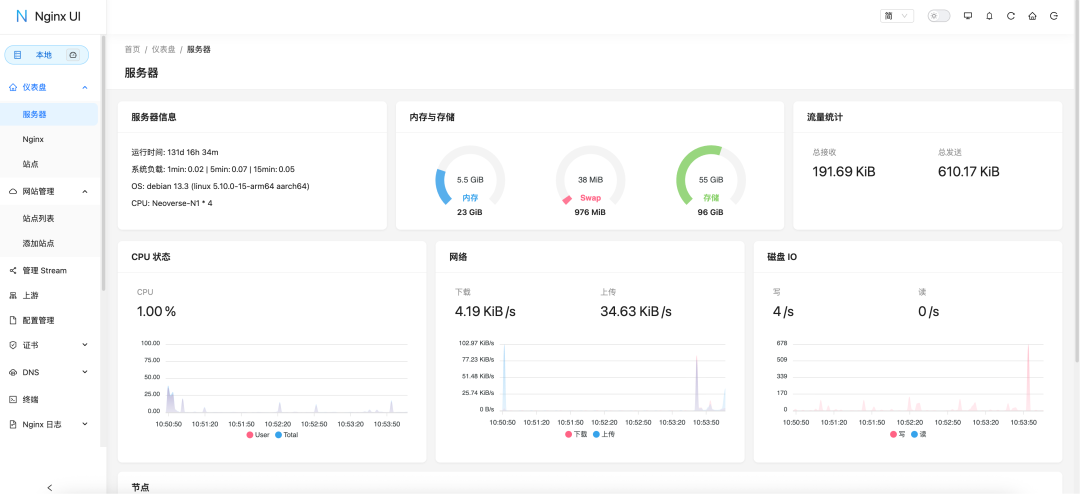Click 首页 breadcrumb link
This screenshot has width=1080, height=494.
point(132,49)
